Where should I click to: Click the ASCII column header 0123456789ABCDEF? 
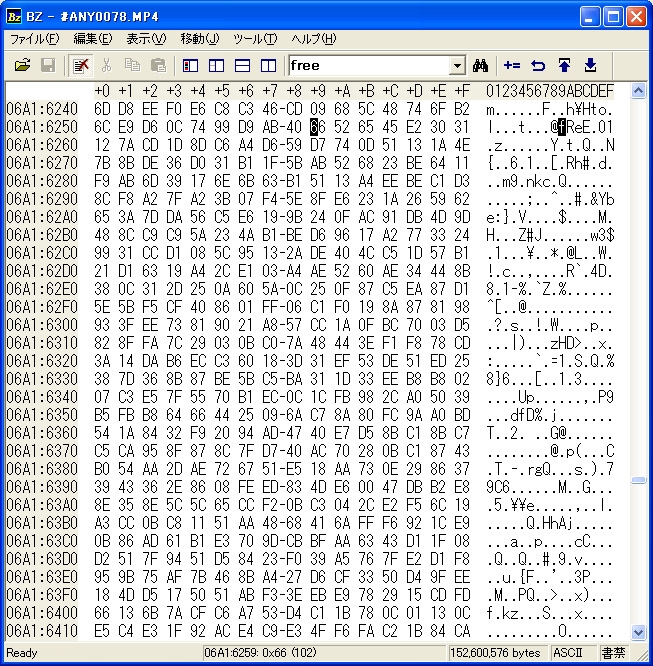point(550,91)
